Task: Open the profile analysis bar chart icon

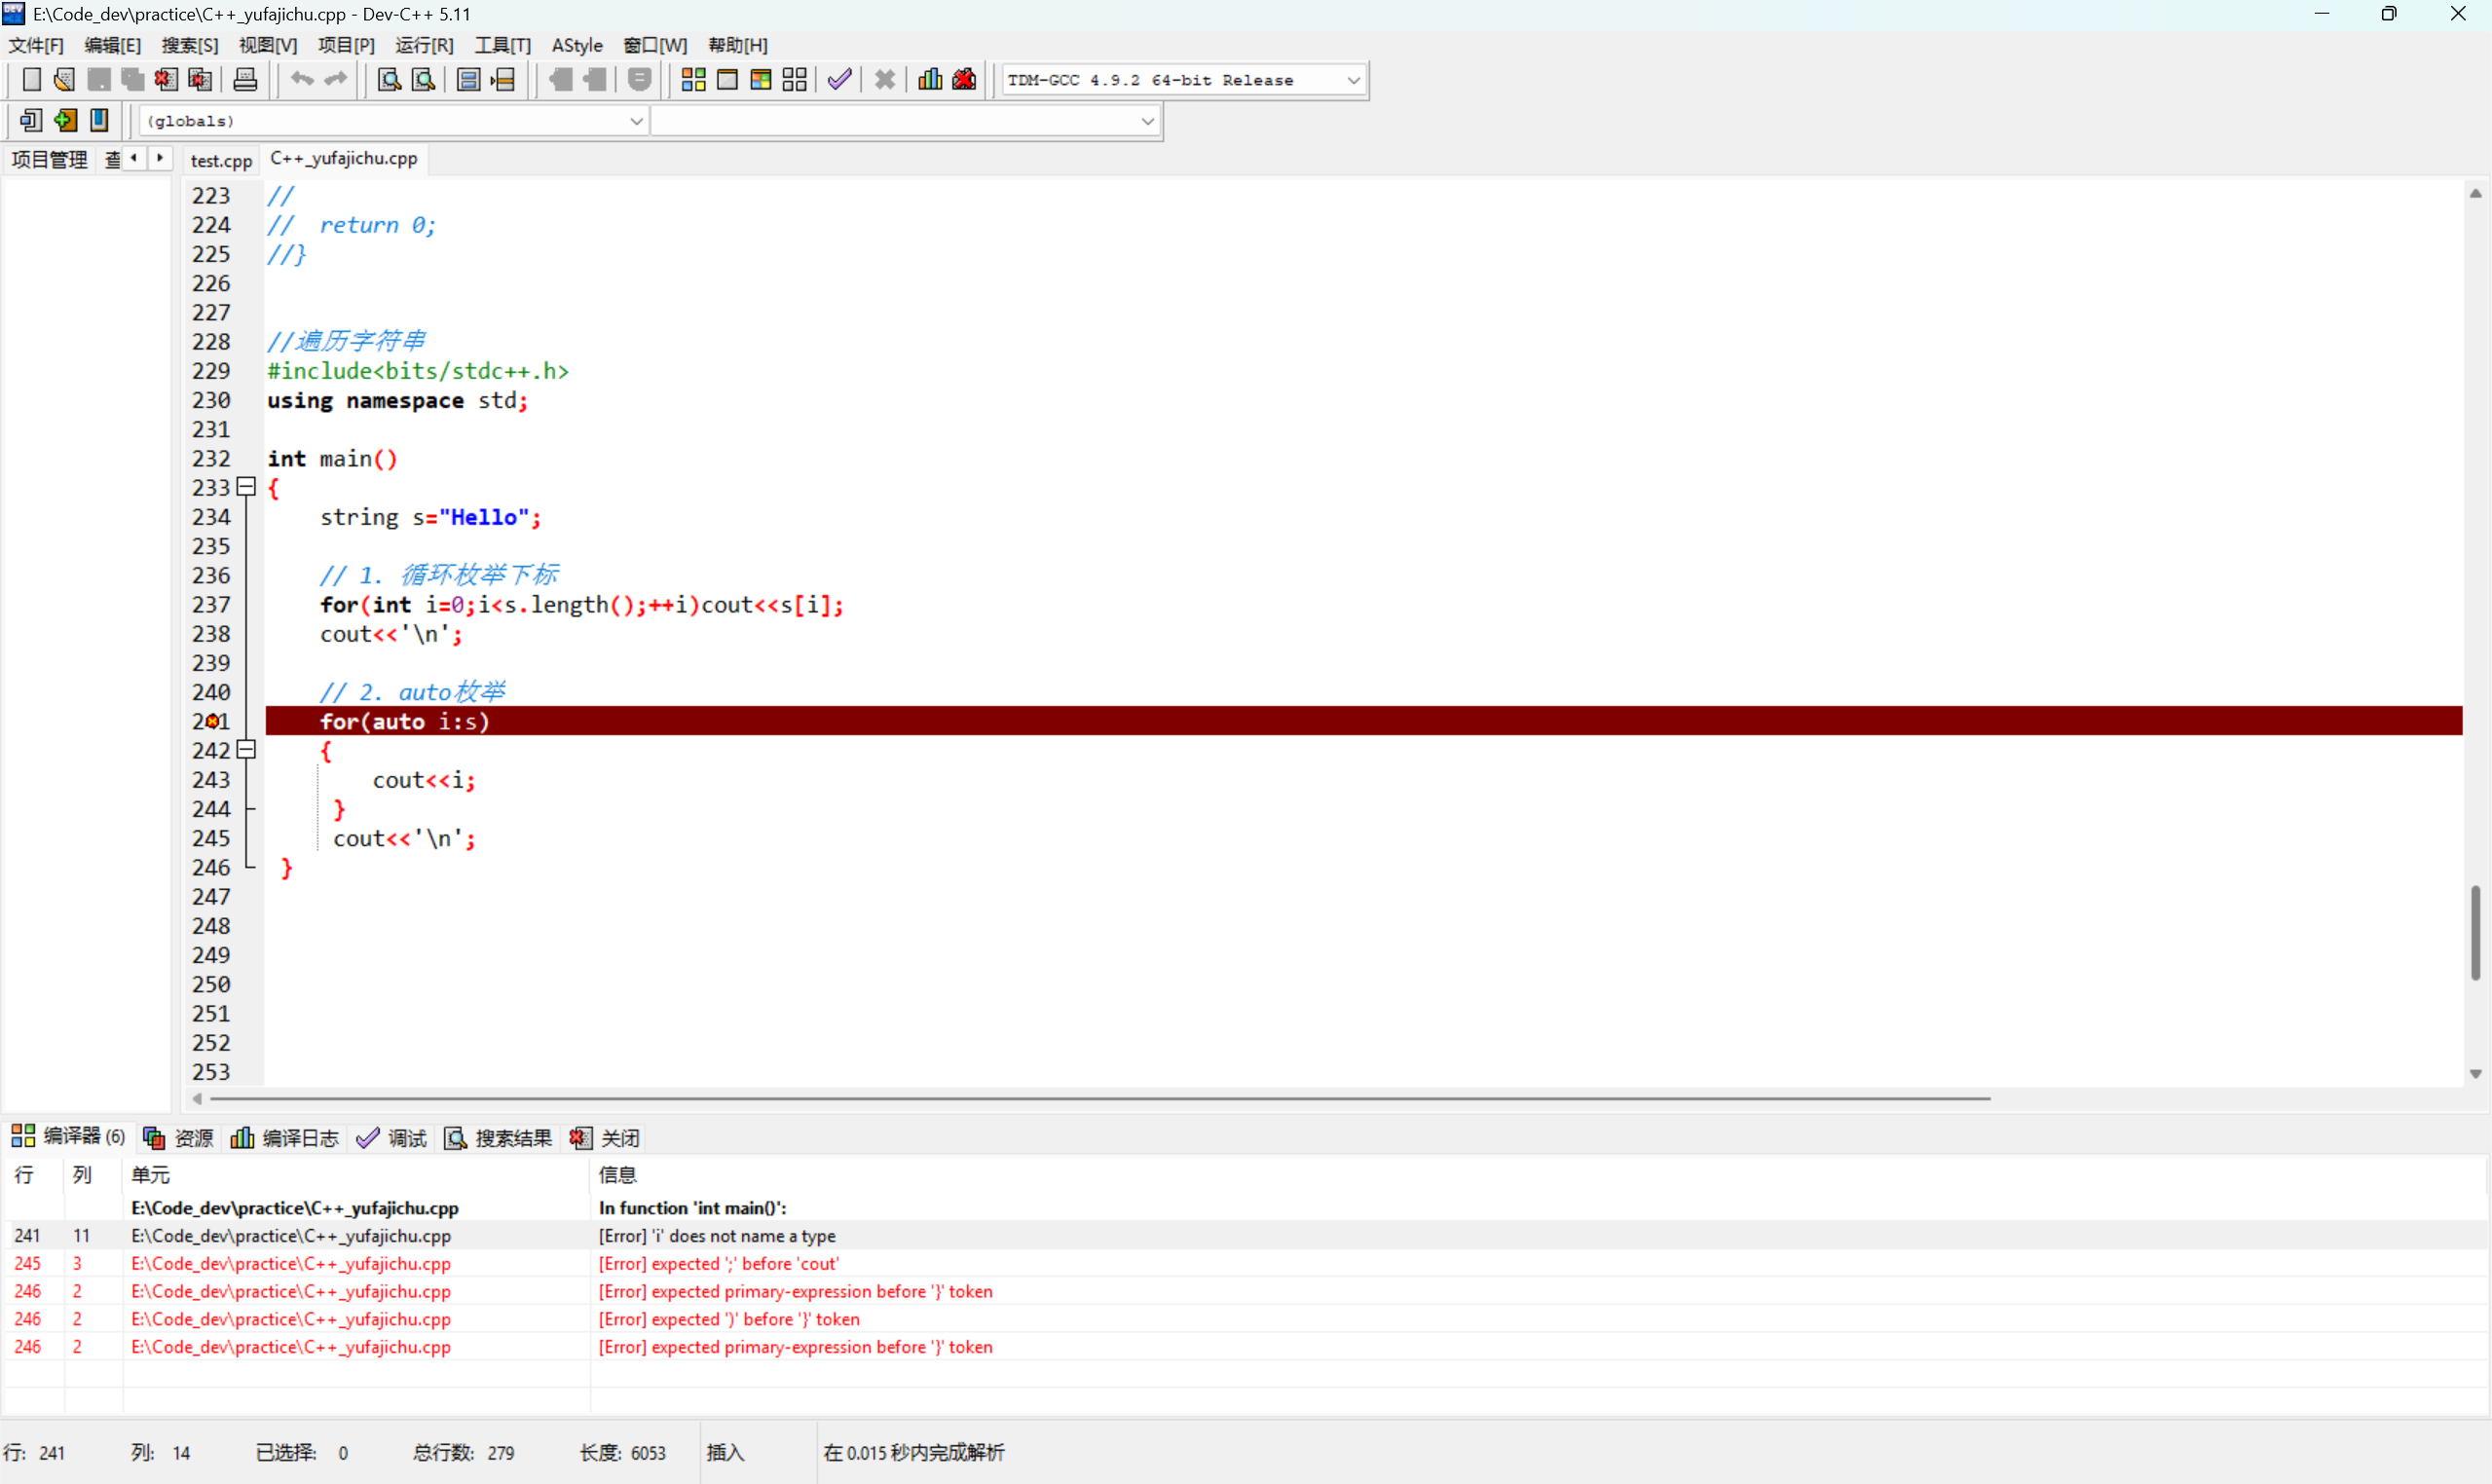Action: point(930,80)
